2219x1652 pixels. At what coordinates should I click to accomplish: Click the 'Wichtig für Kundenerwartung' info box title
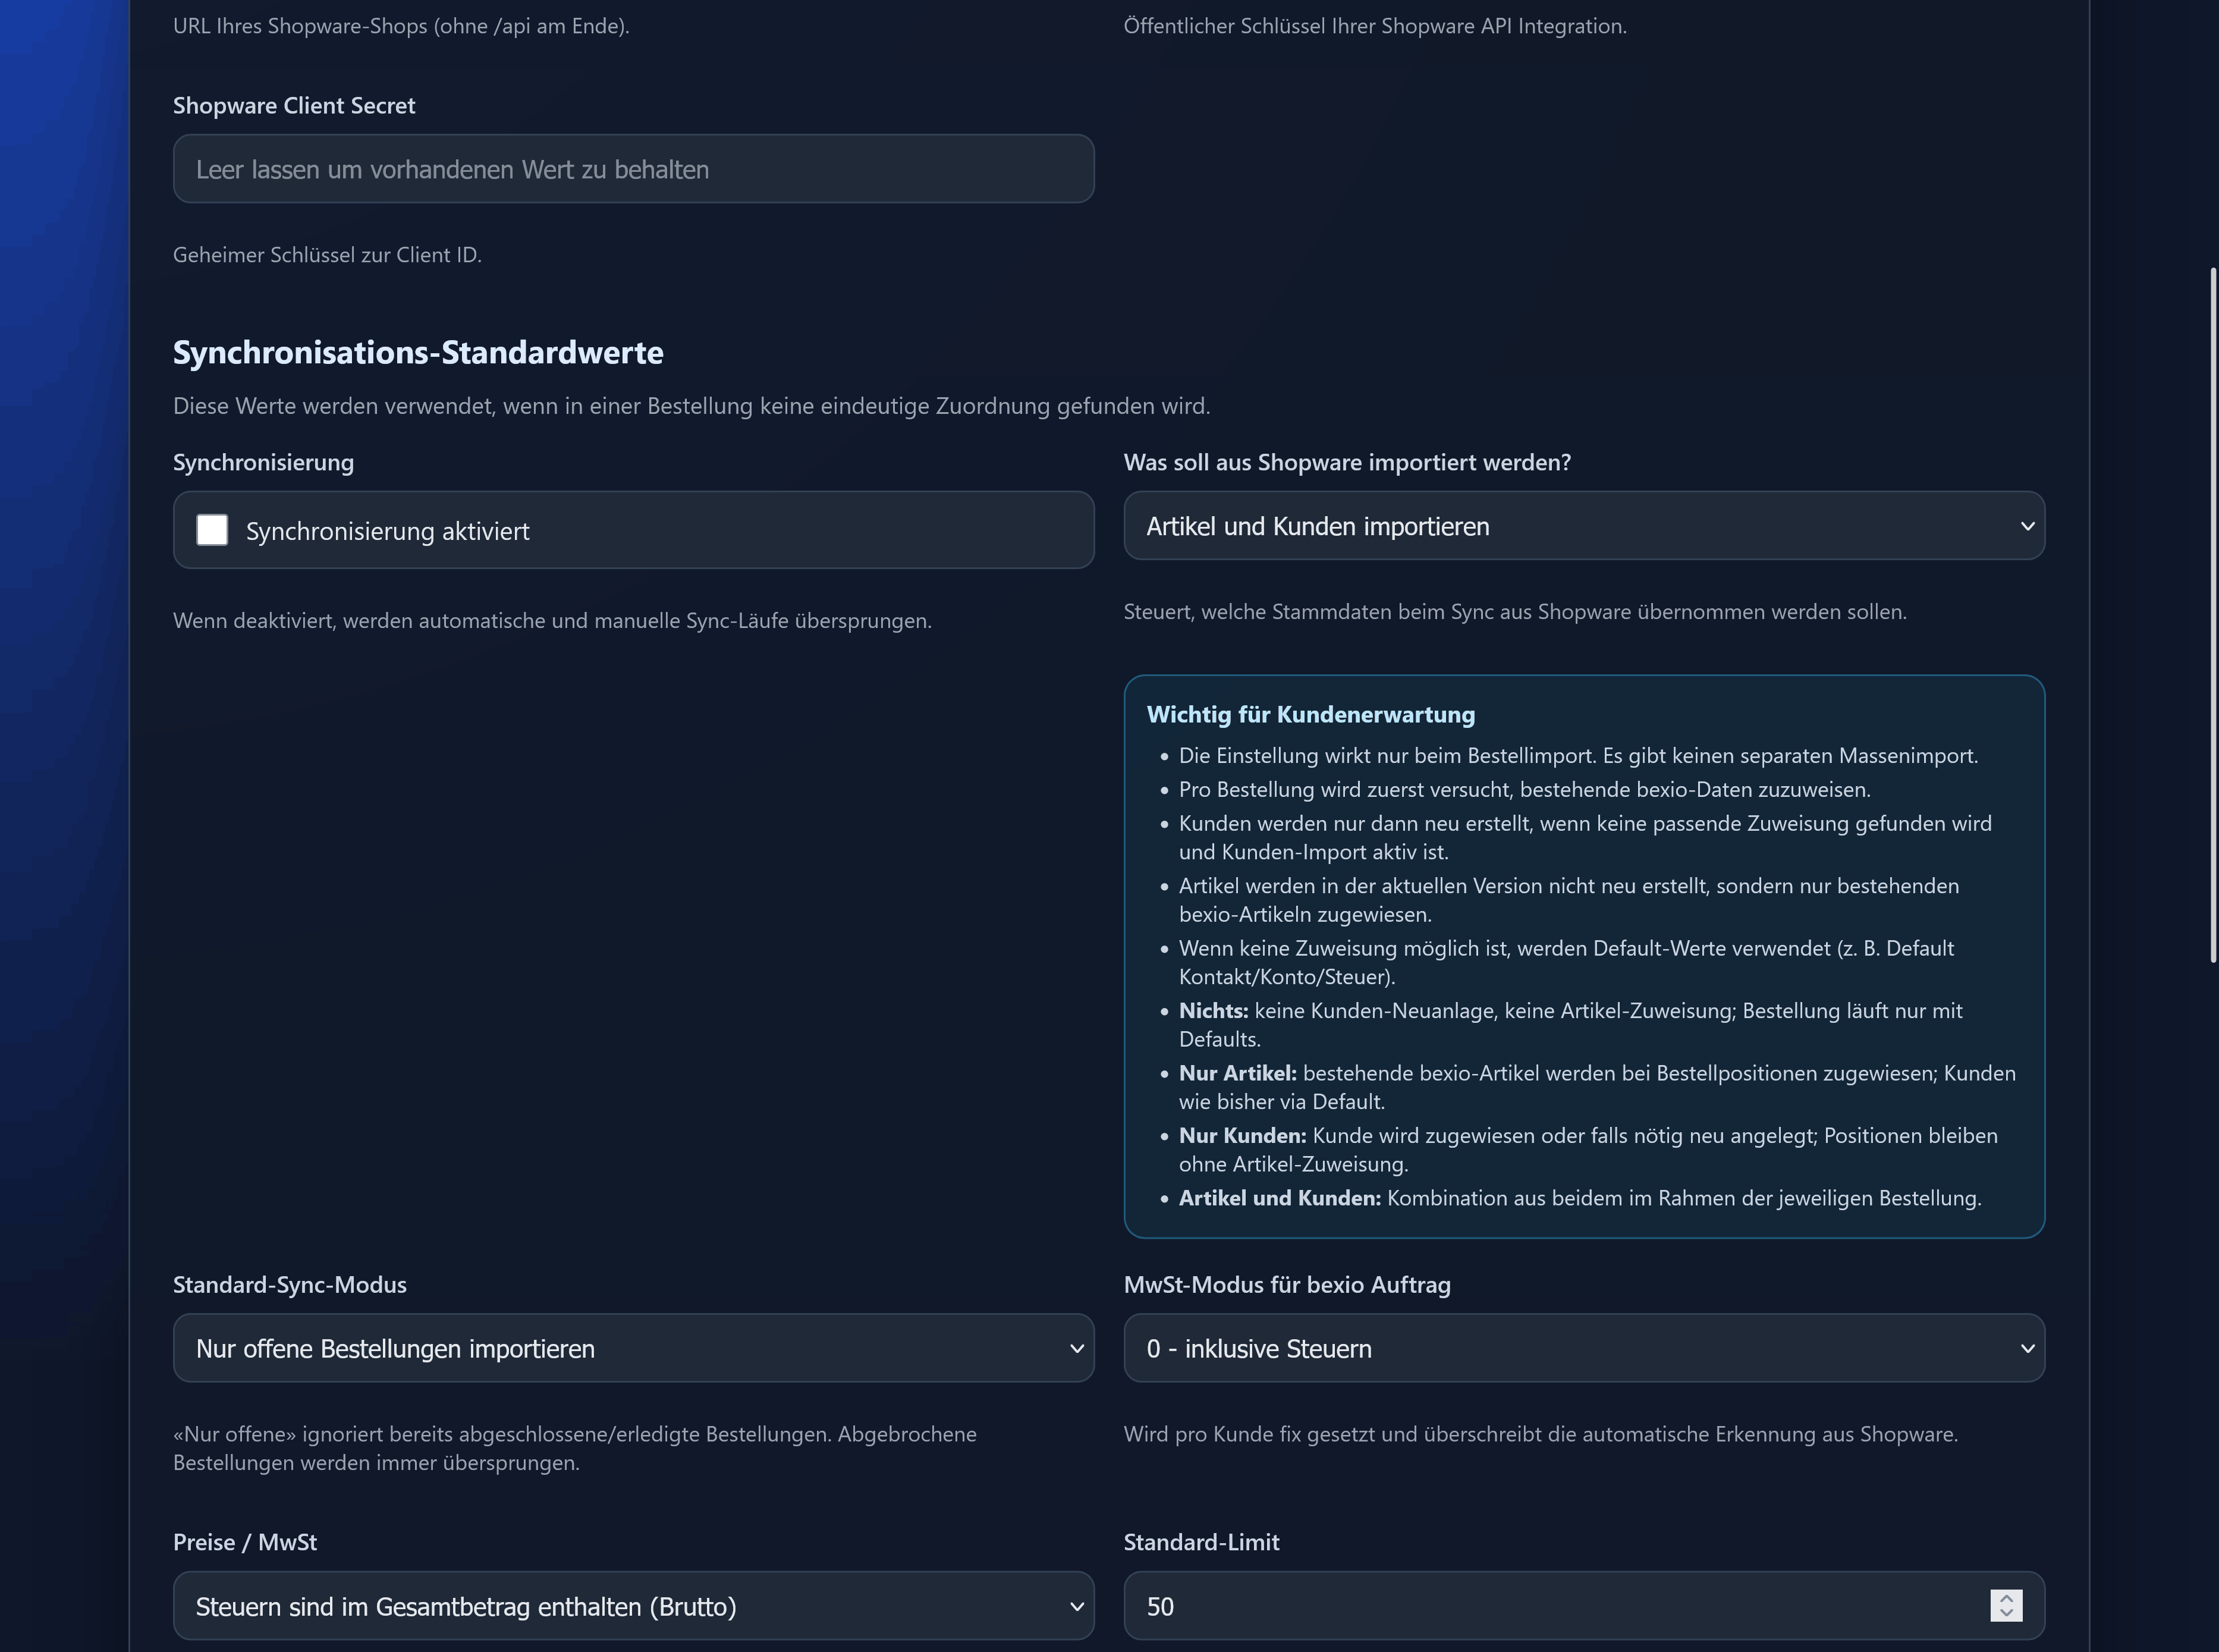[x=1310, y=714]
